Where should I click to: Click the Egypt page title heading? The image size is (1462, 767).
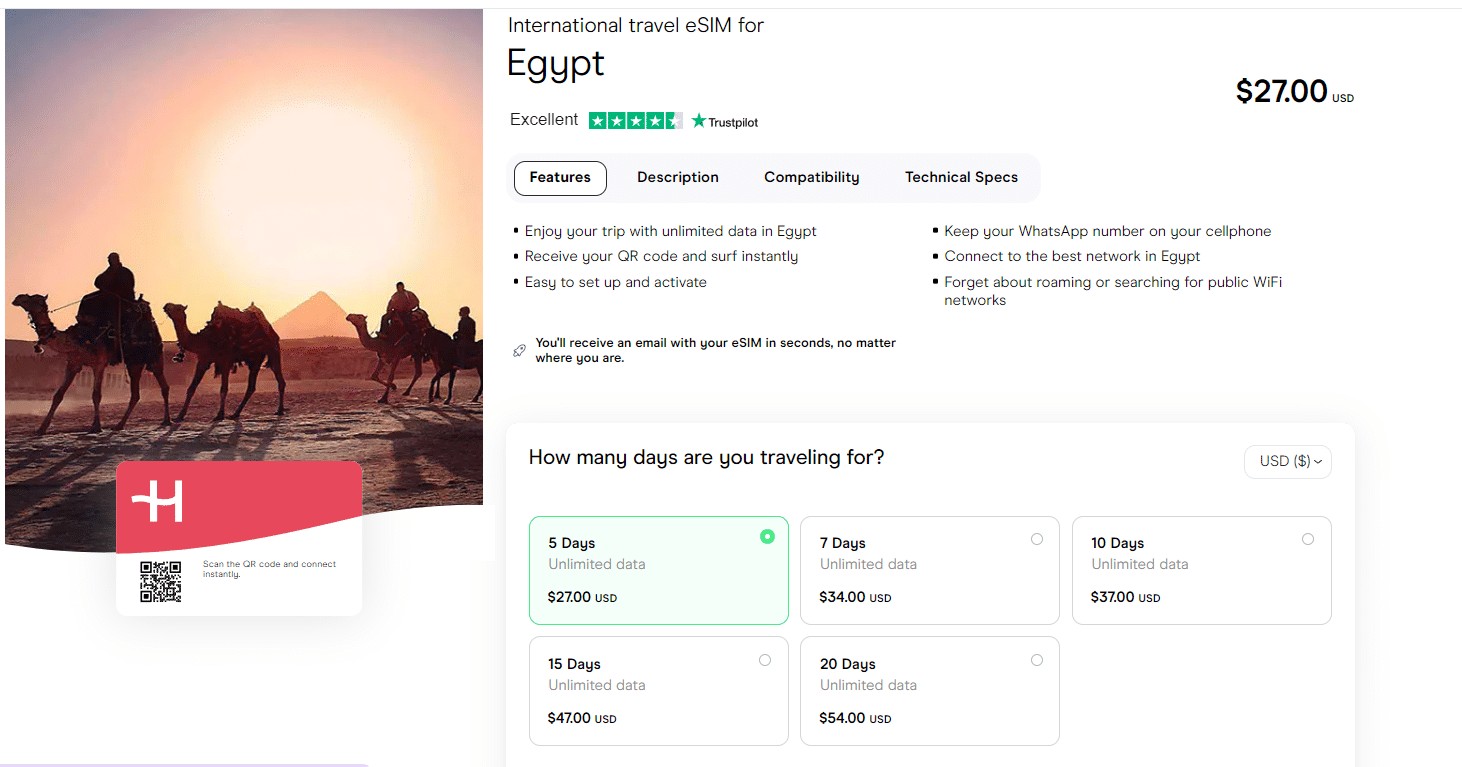tap(556, 63)
